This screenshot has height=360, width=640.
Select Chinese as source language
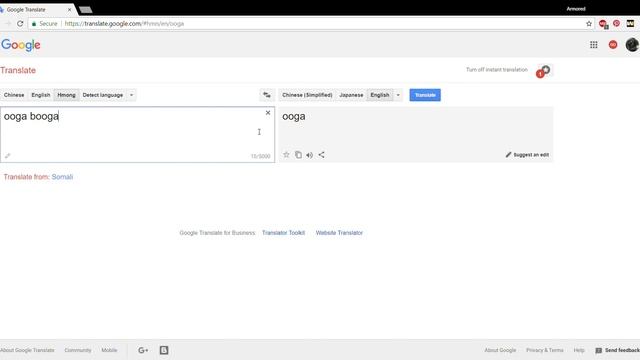pyautogui.click(x=14, y=95)
